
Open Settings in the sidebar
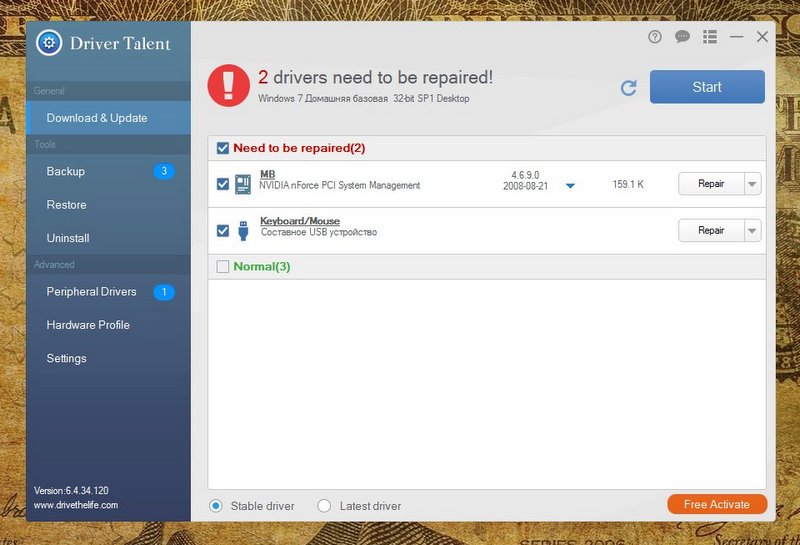click(109, 358)
